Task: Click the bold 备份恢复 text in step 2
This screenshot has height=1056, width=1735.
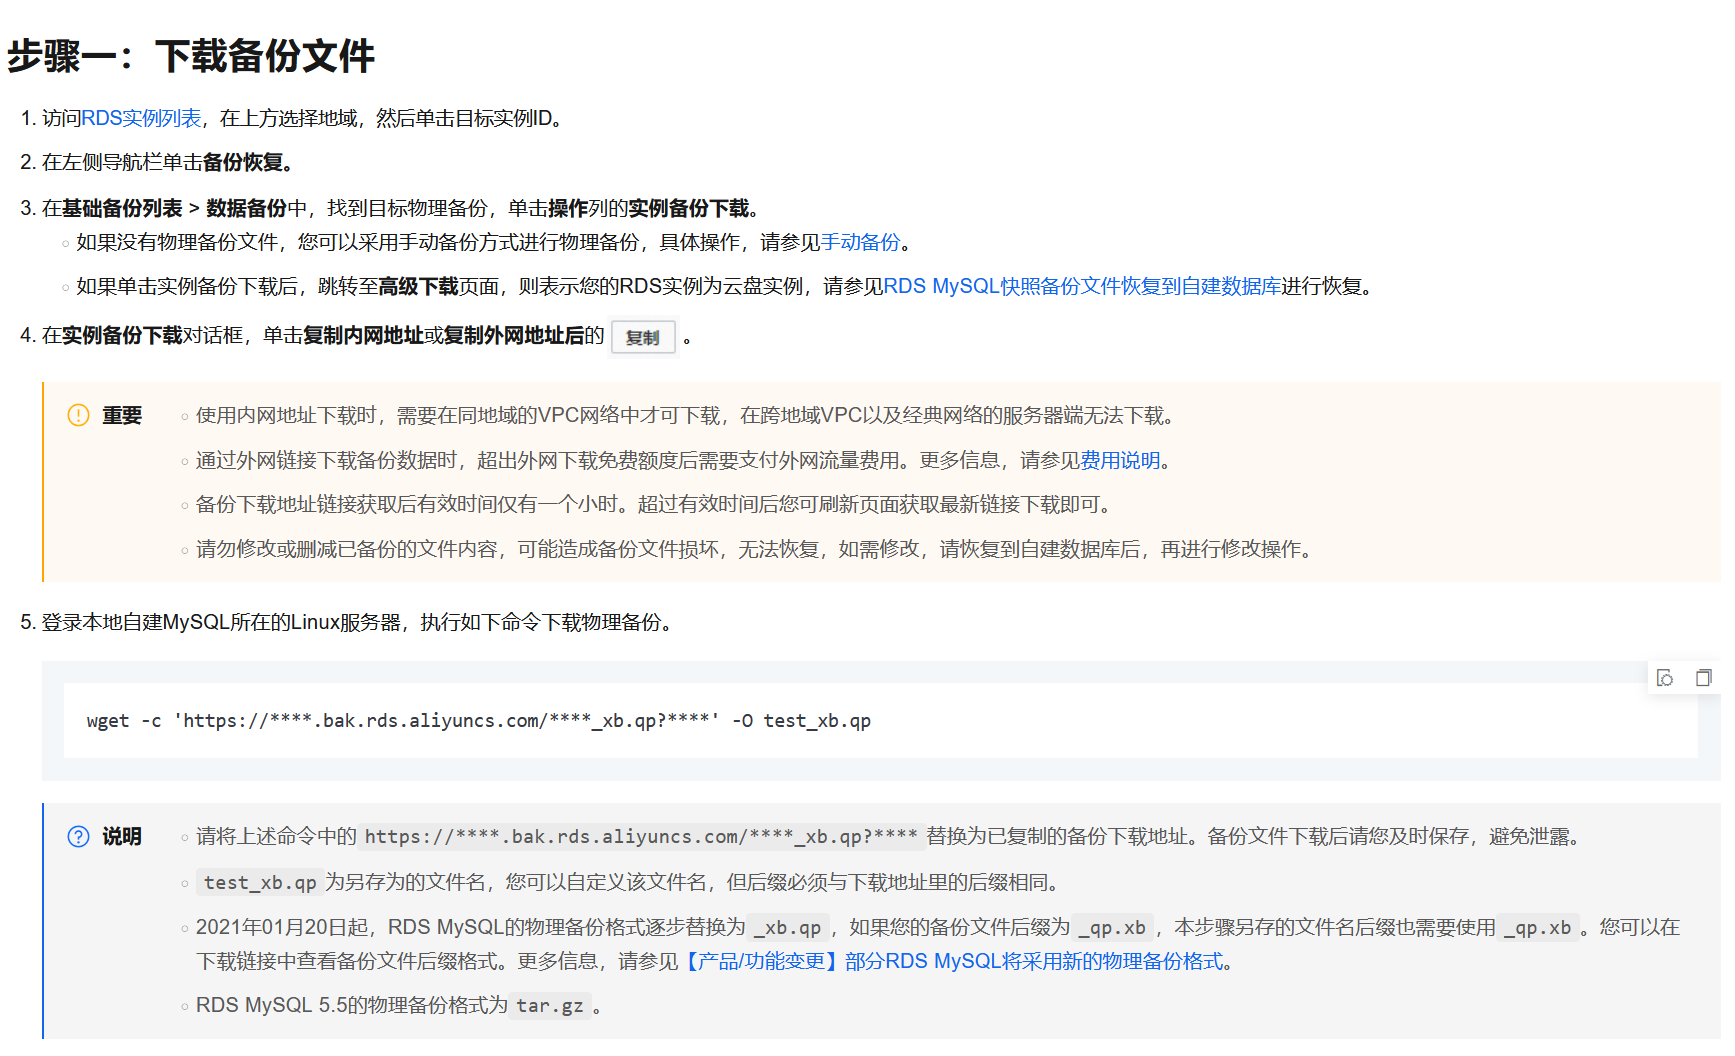Action: [247, 162]
